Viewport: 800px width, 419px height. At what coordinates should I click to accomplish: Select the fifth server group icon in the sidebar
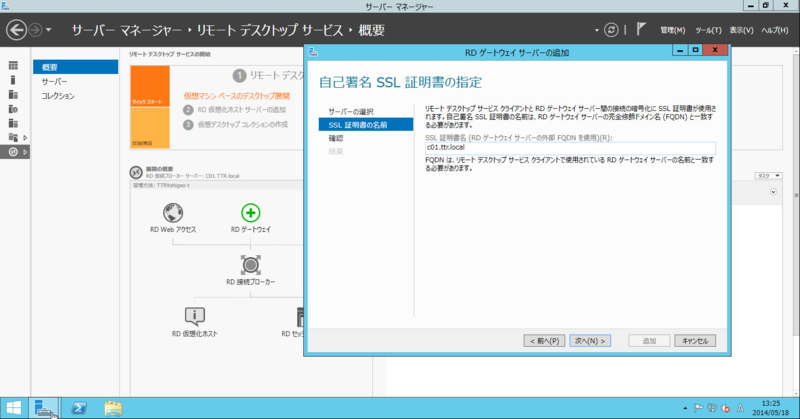pos(13,123)
